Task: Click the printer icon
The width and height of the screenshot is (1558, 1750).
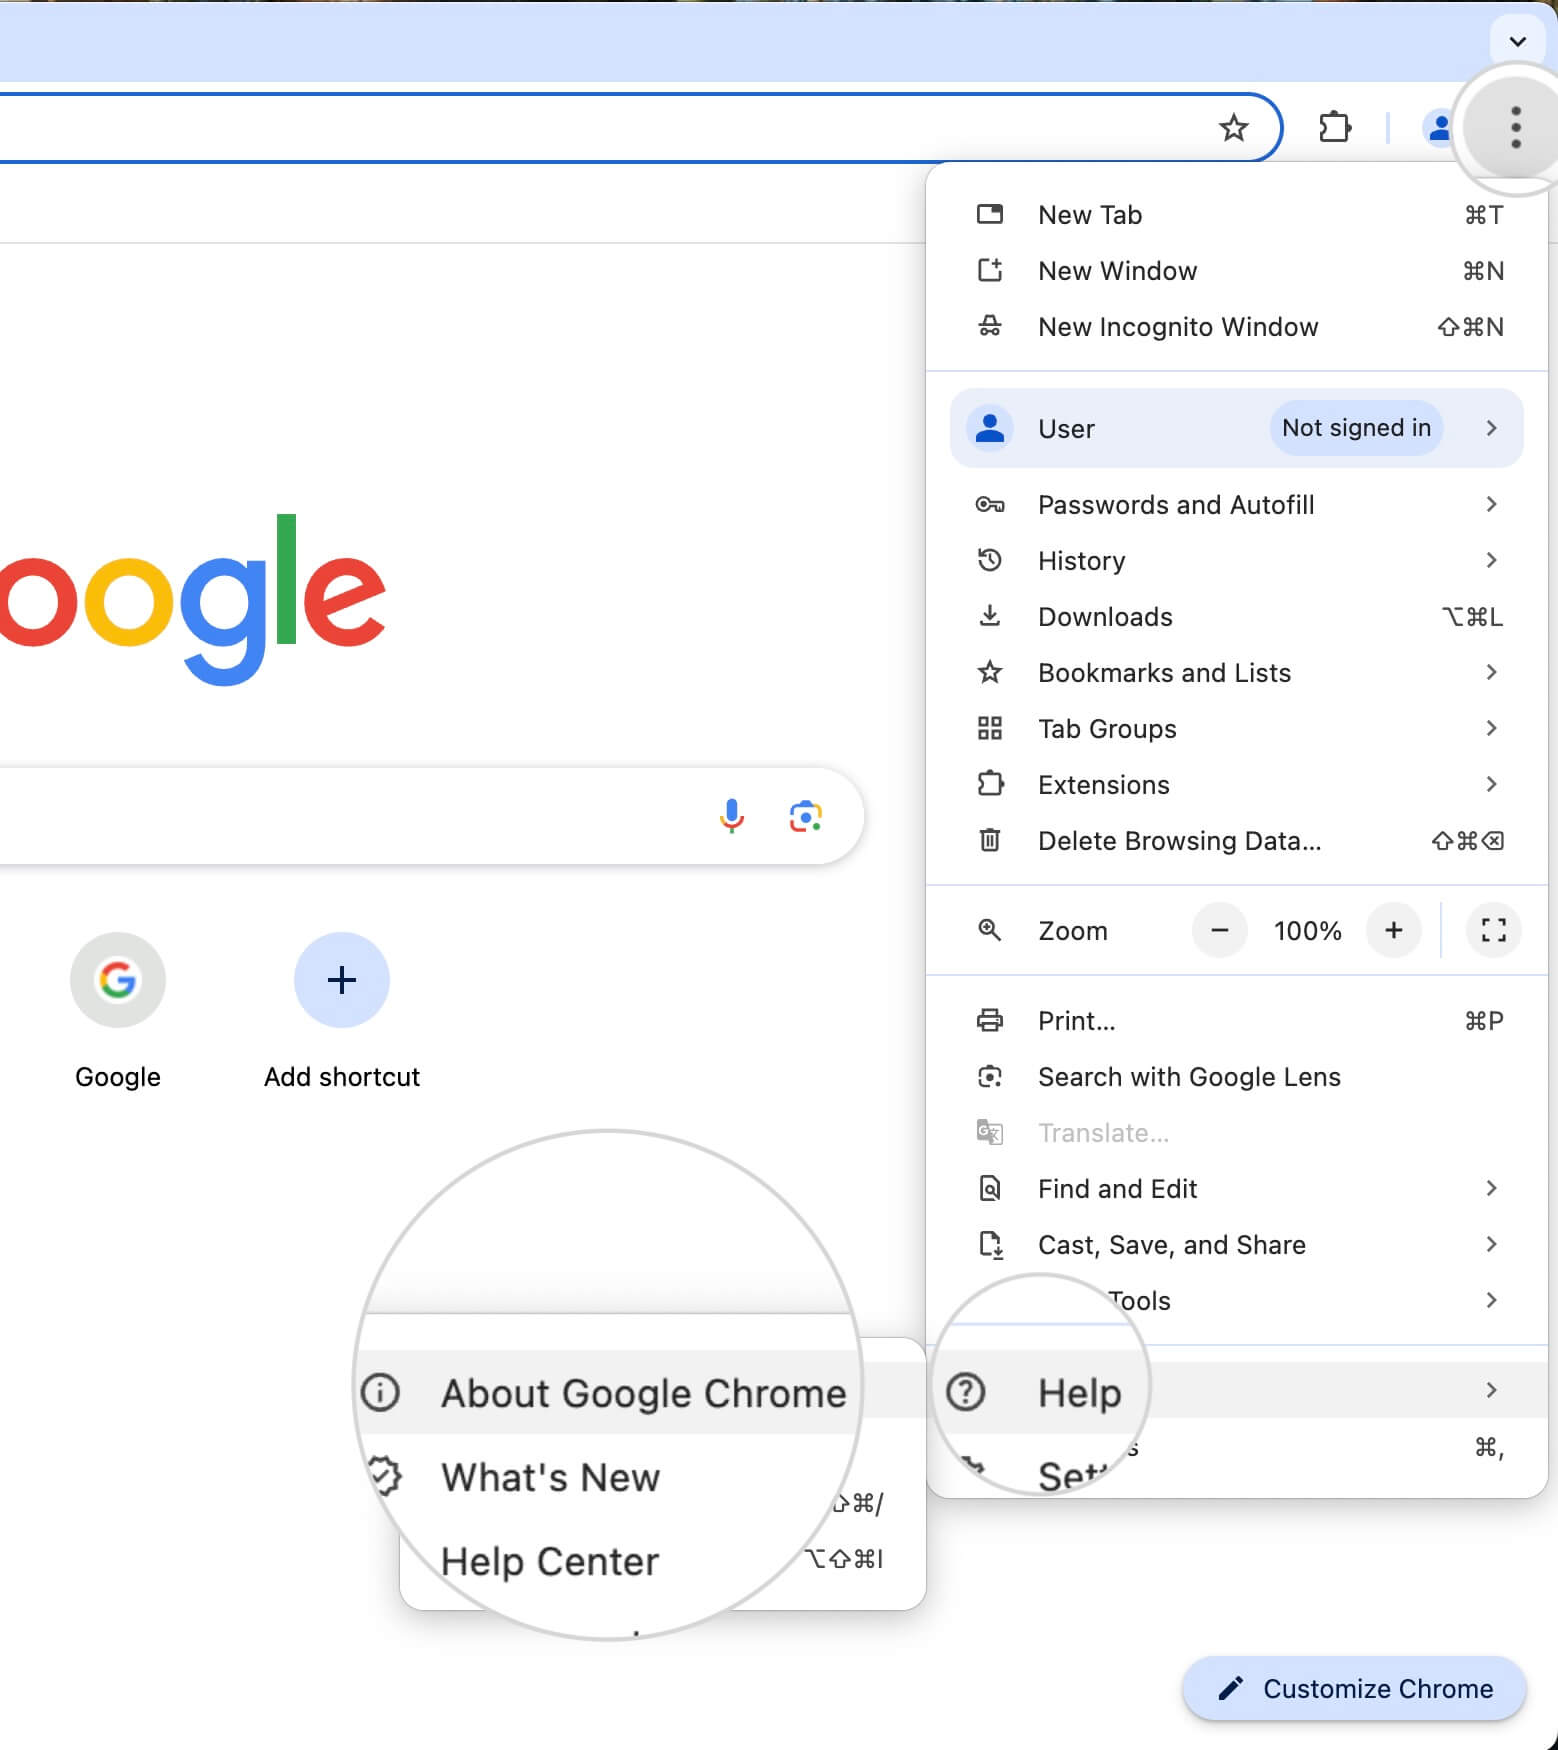Action: click(989, 1020)
